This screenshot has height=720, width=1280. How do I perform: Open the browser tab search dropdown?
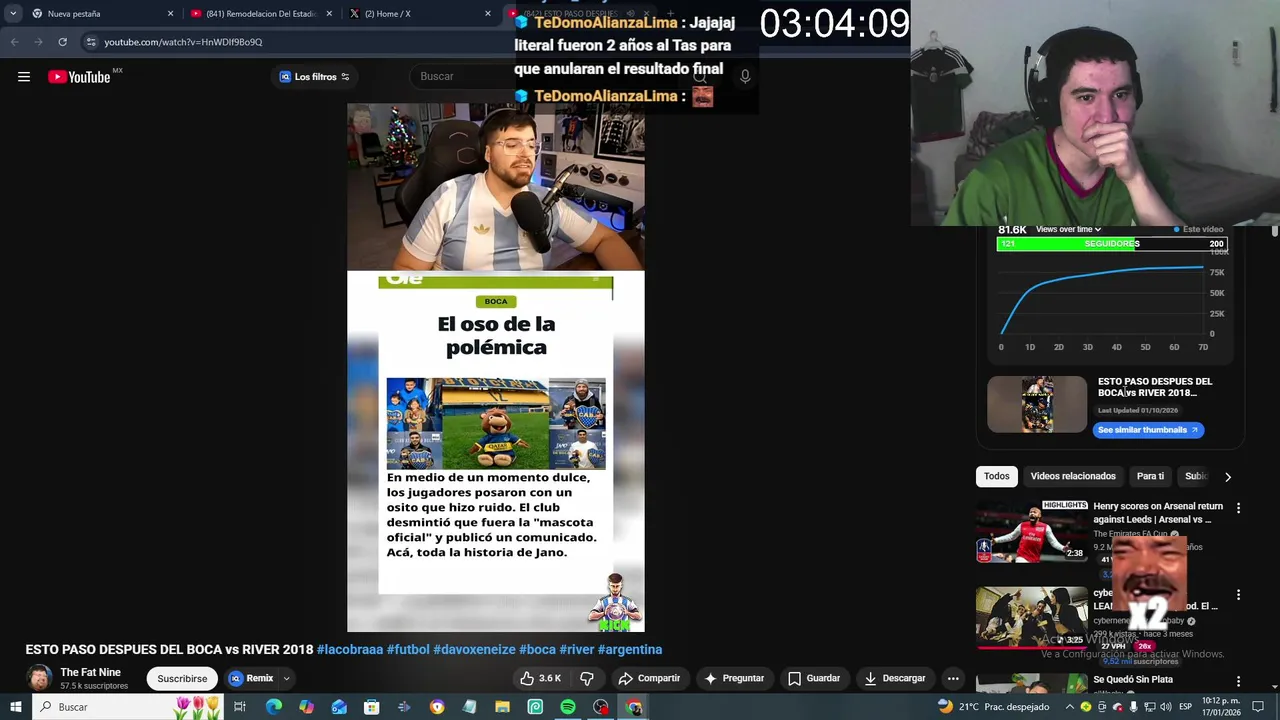[x=13, y=14]
